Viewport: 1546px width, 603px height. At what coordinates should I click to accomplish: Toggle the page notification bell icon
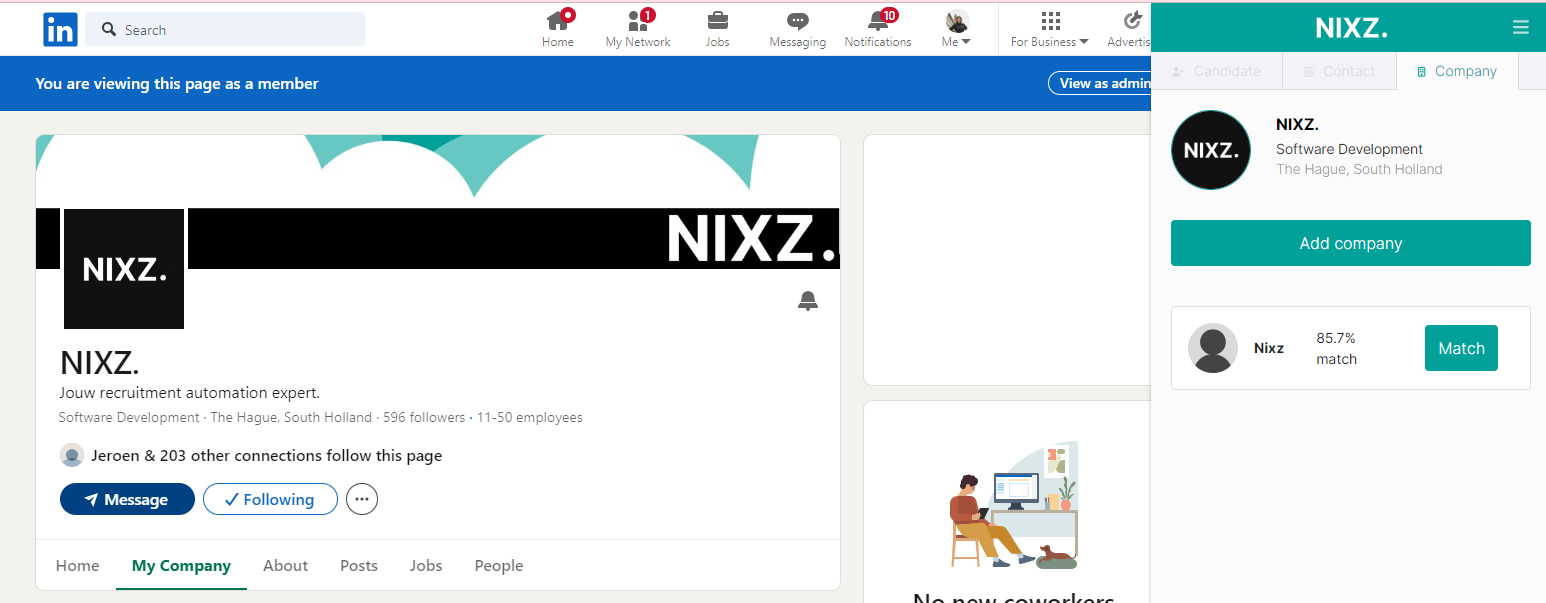click(x=808, y=300)
